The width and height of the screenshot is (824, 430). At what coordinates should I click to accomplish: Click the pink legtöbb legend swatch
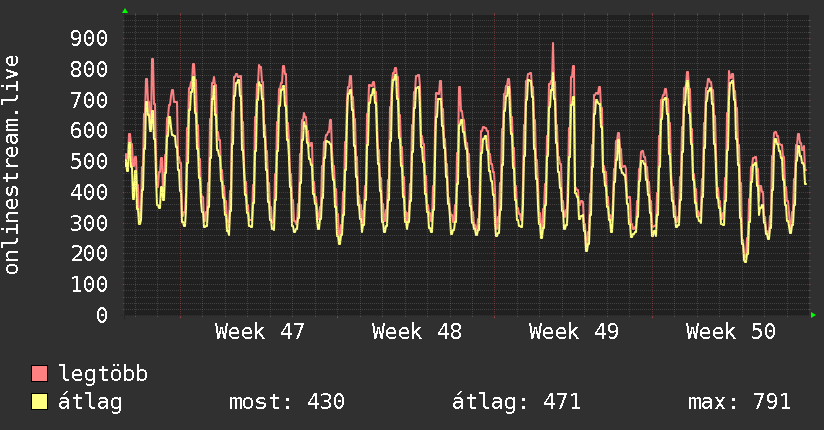[x=39, y=374]
